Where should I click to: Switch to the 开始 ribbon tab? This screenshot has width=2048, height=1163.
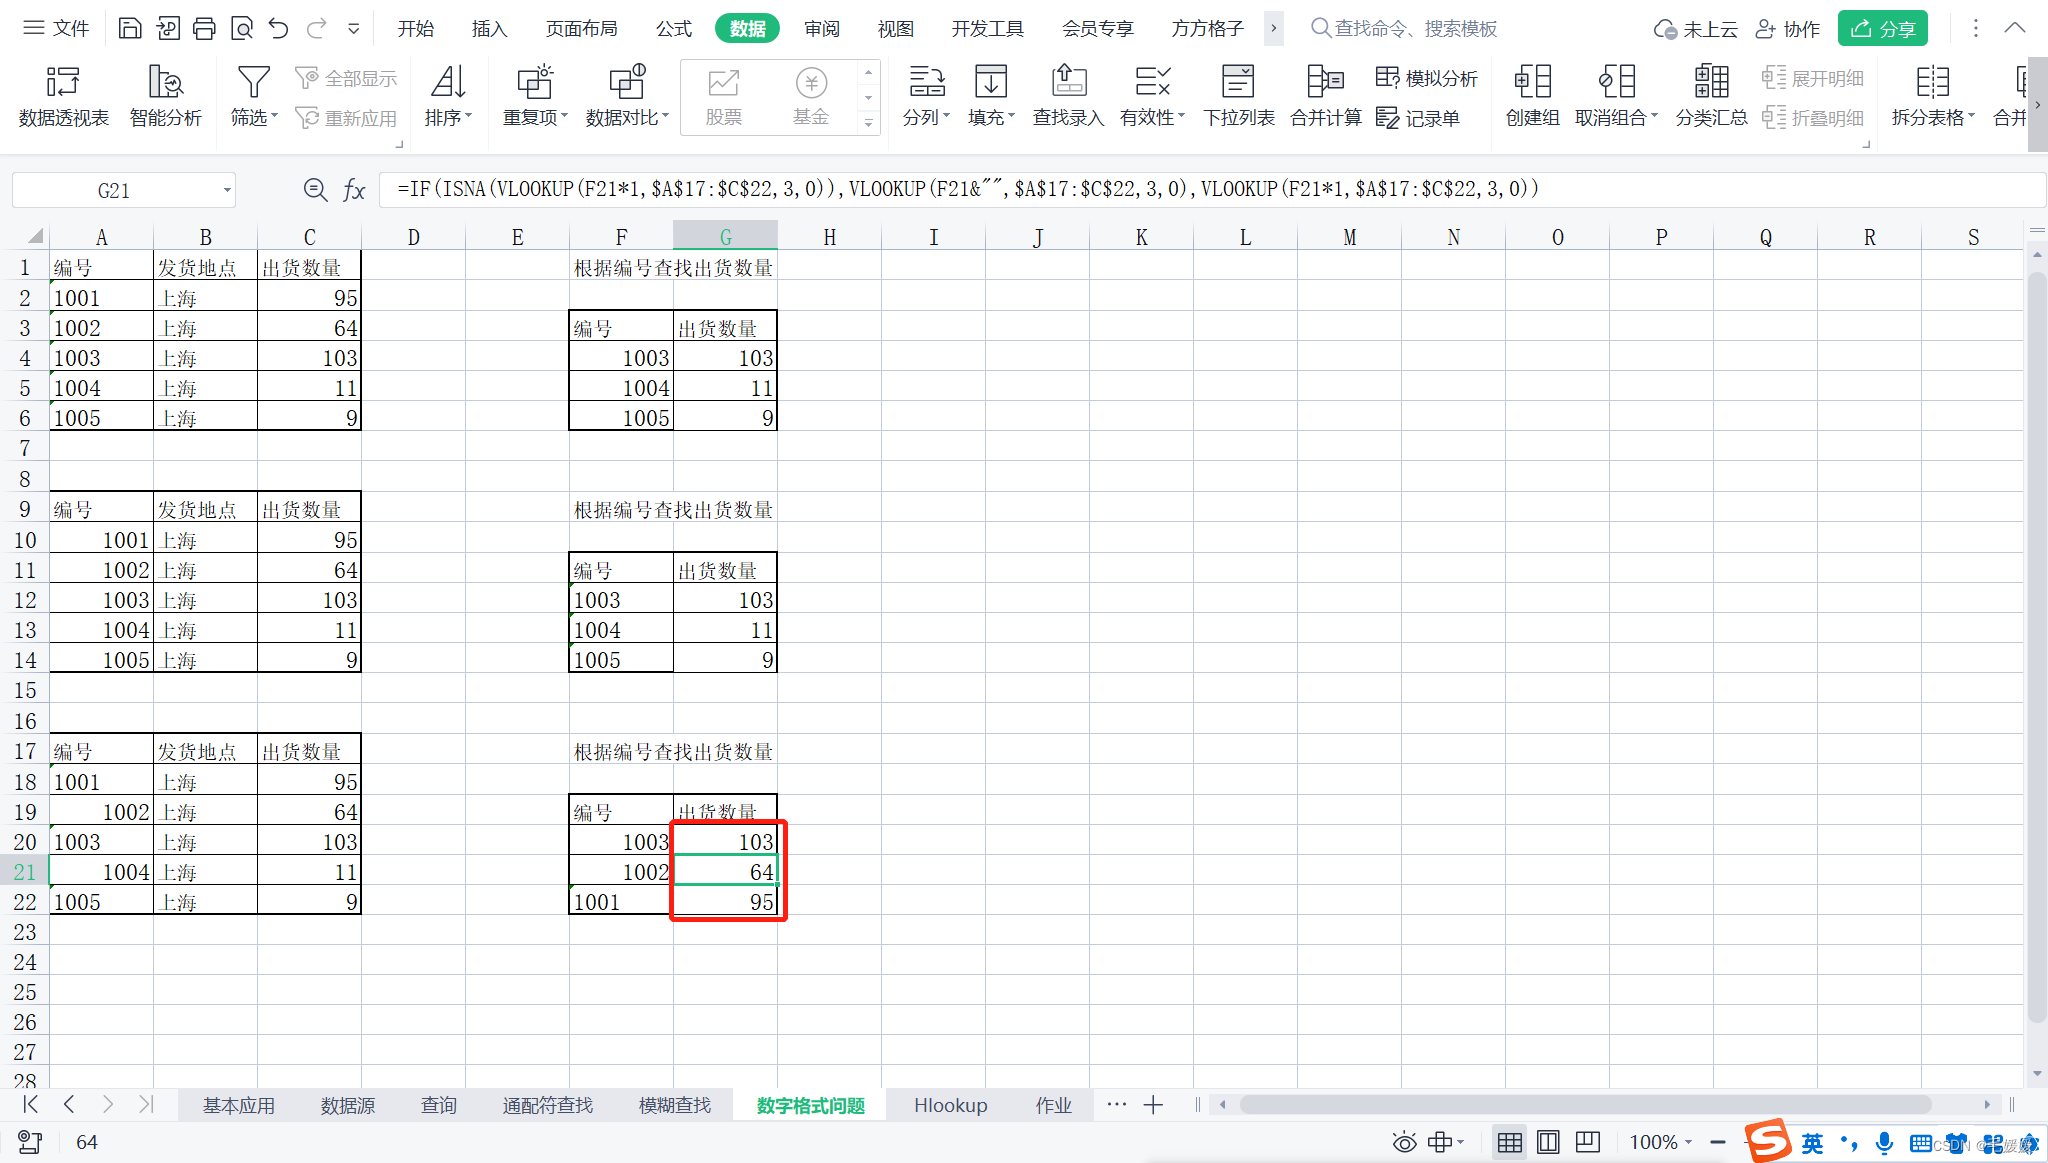coord(415,29)
